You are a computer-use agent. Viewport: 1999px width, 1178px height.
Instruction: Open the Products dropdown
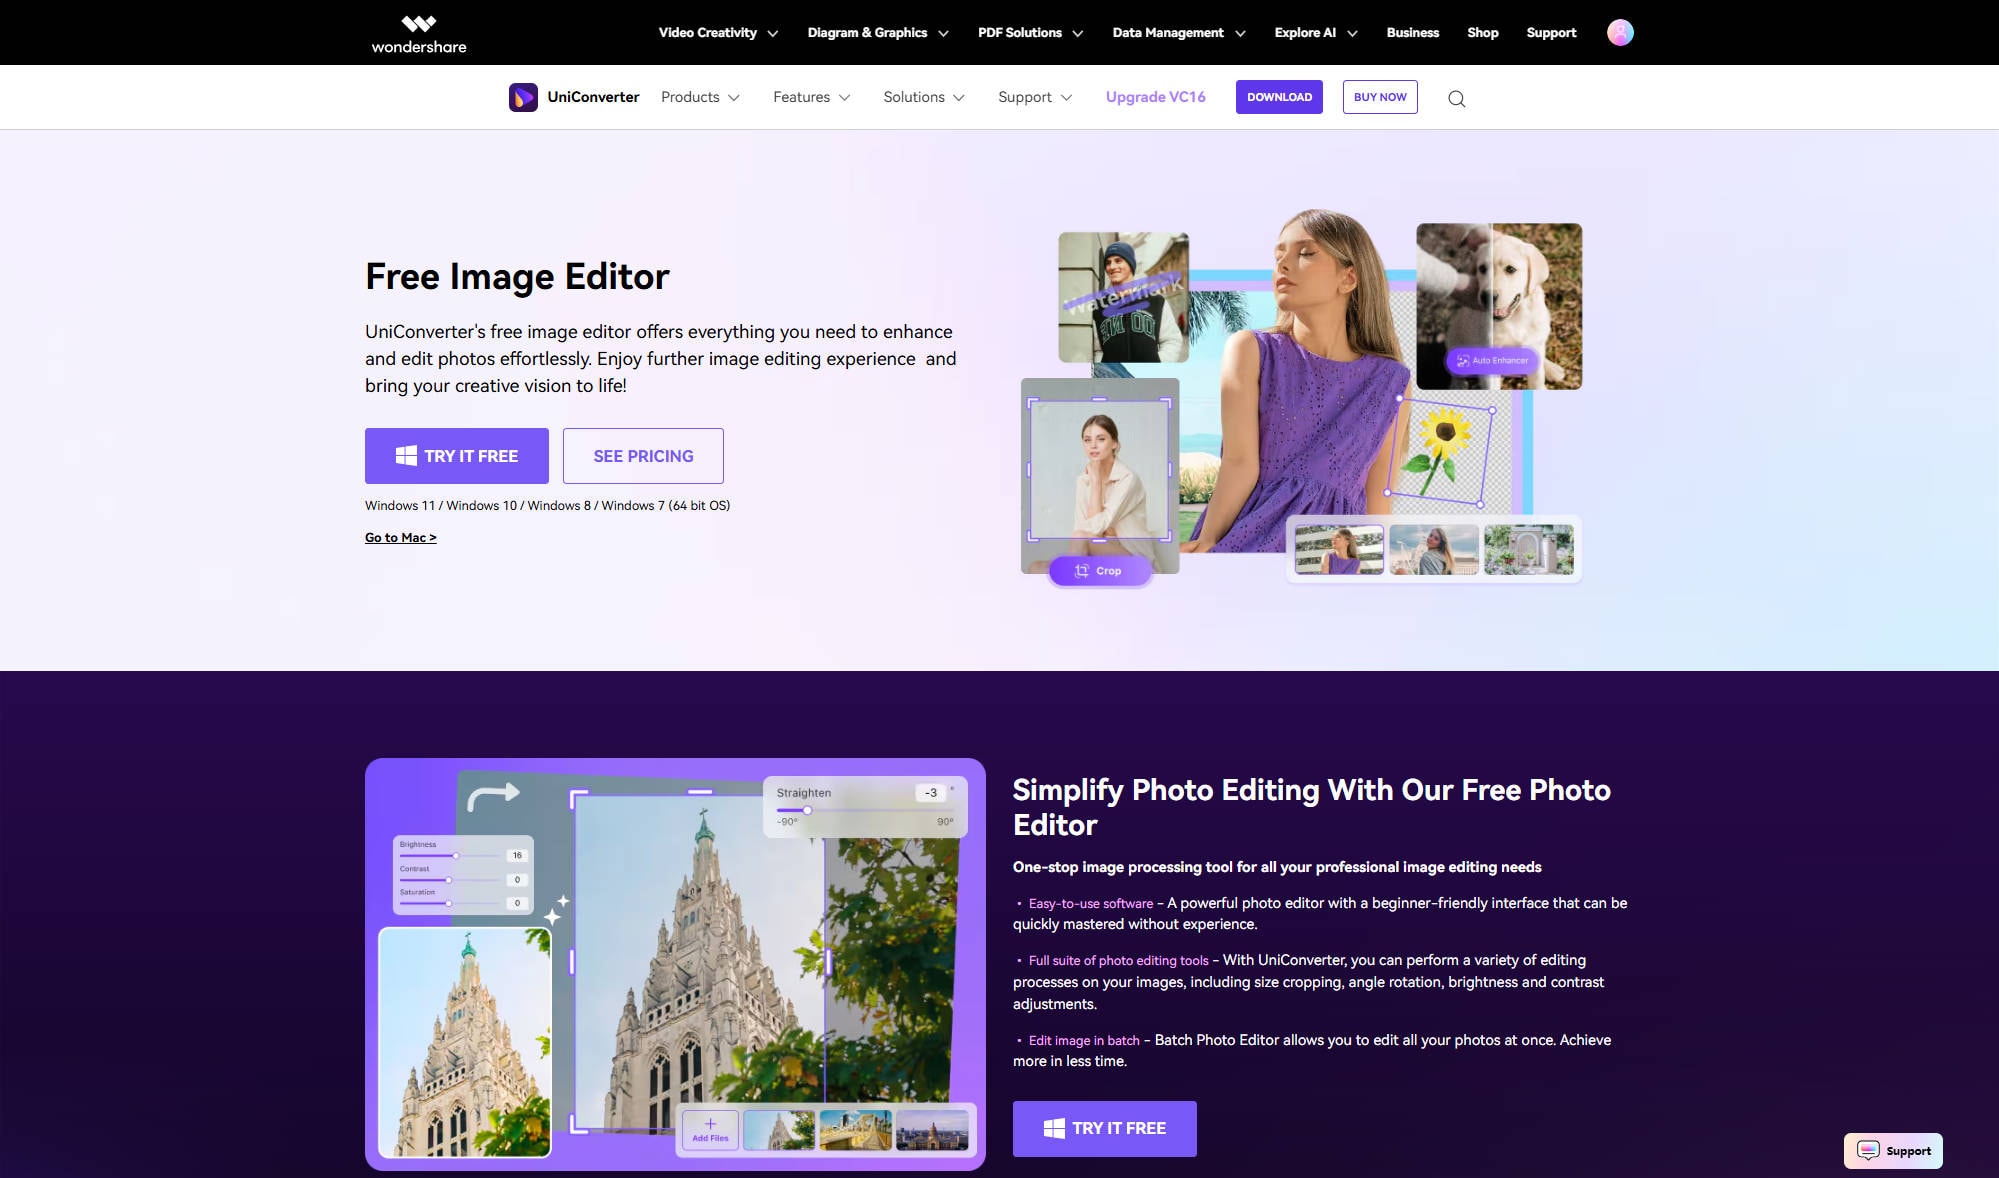[x=700, y=97]
